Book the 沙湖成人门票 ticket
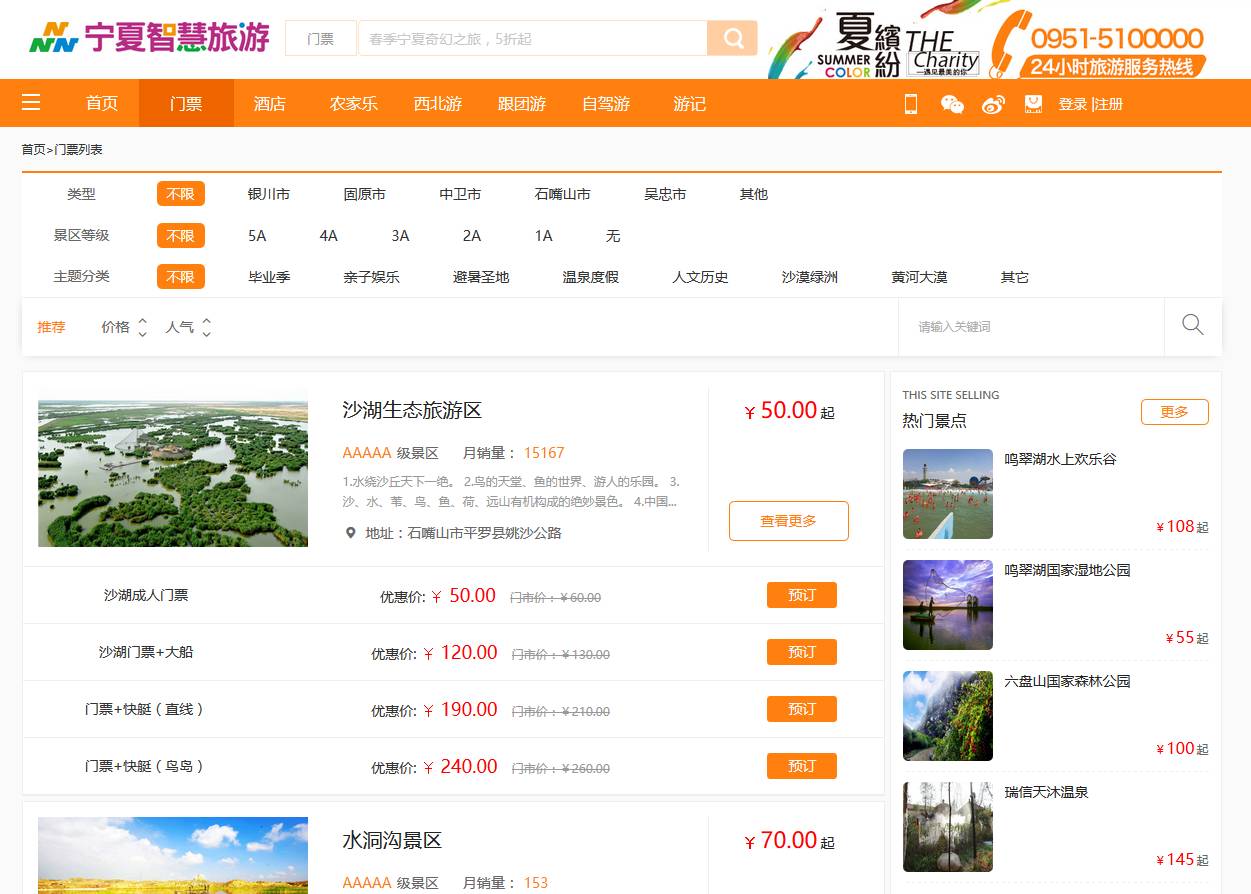The height and width of the screenshot is (894, 1251). [802, 595]
